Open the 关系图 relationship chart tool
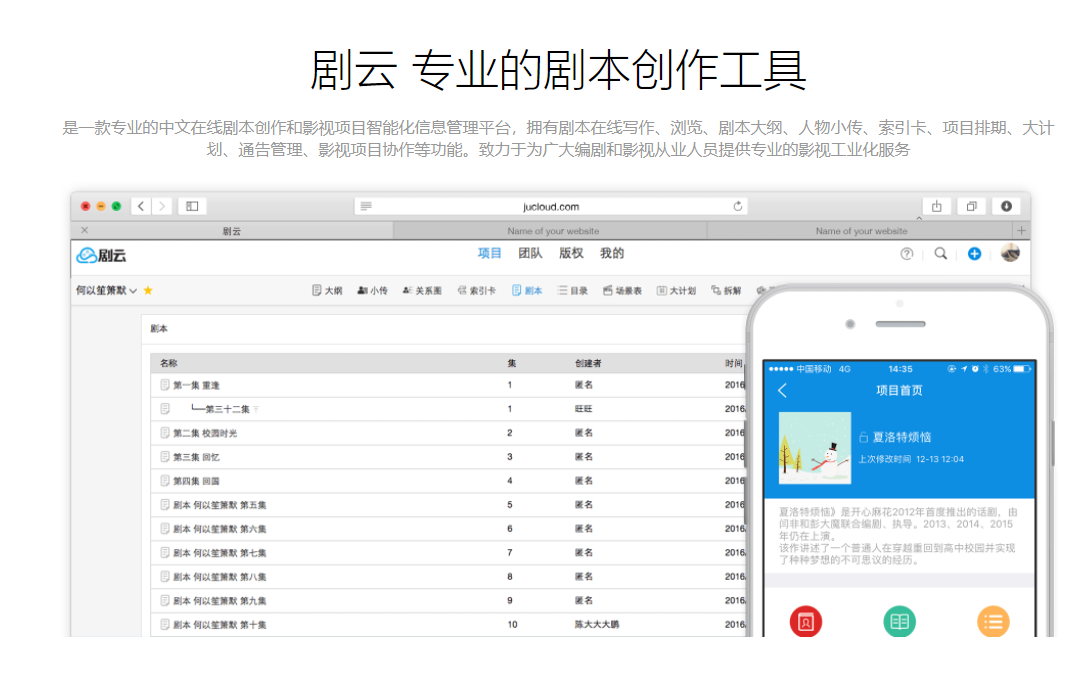This screenshot has width=1089, height=691. coord(421,291)
